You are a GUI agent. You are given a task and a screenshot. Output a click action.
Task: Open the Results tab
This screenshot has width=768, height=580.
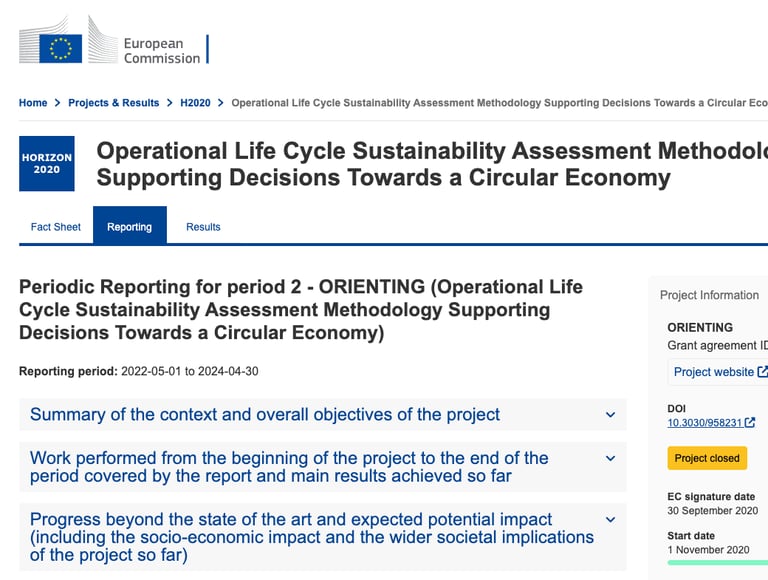tap(203, 227)
